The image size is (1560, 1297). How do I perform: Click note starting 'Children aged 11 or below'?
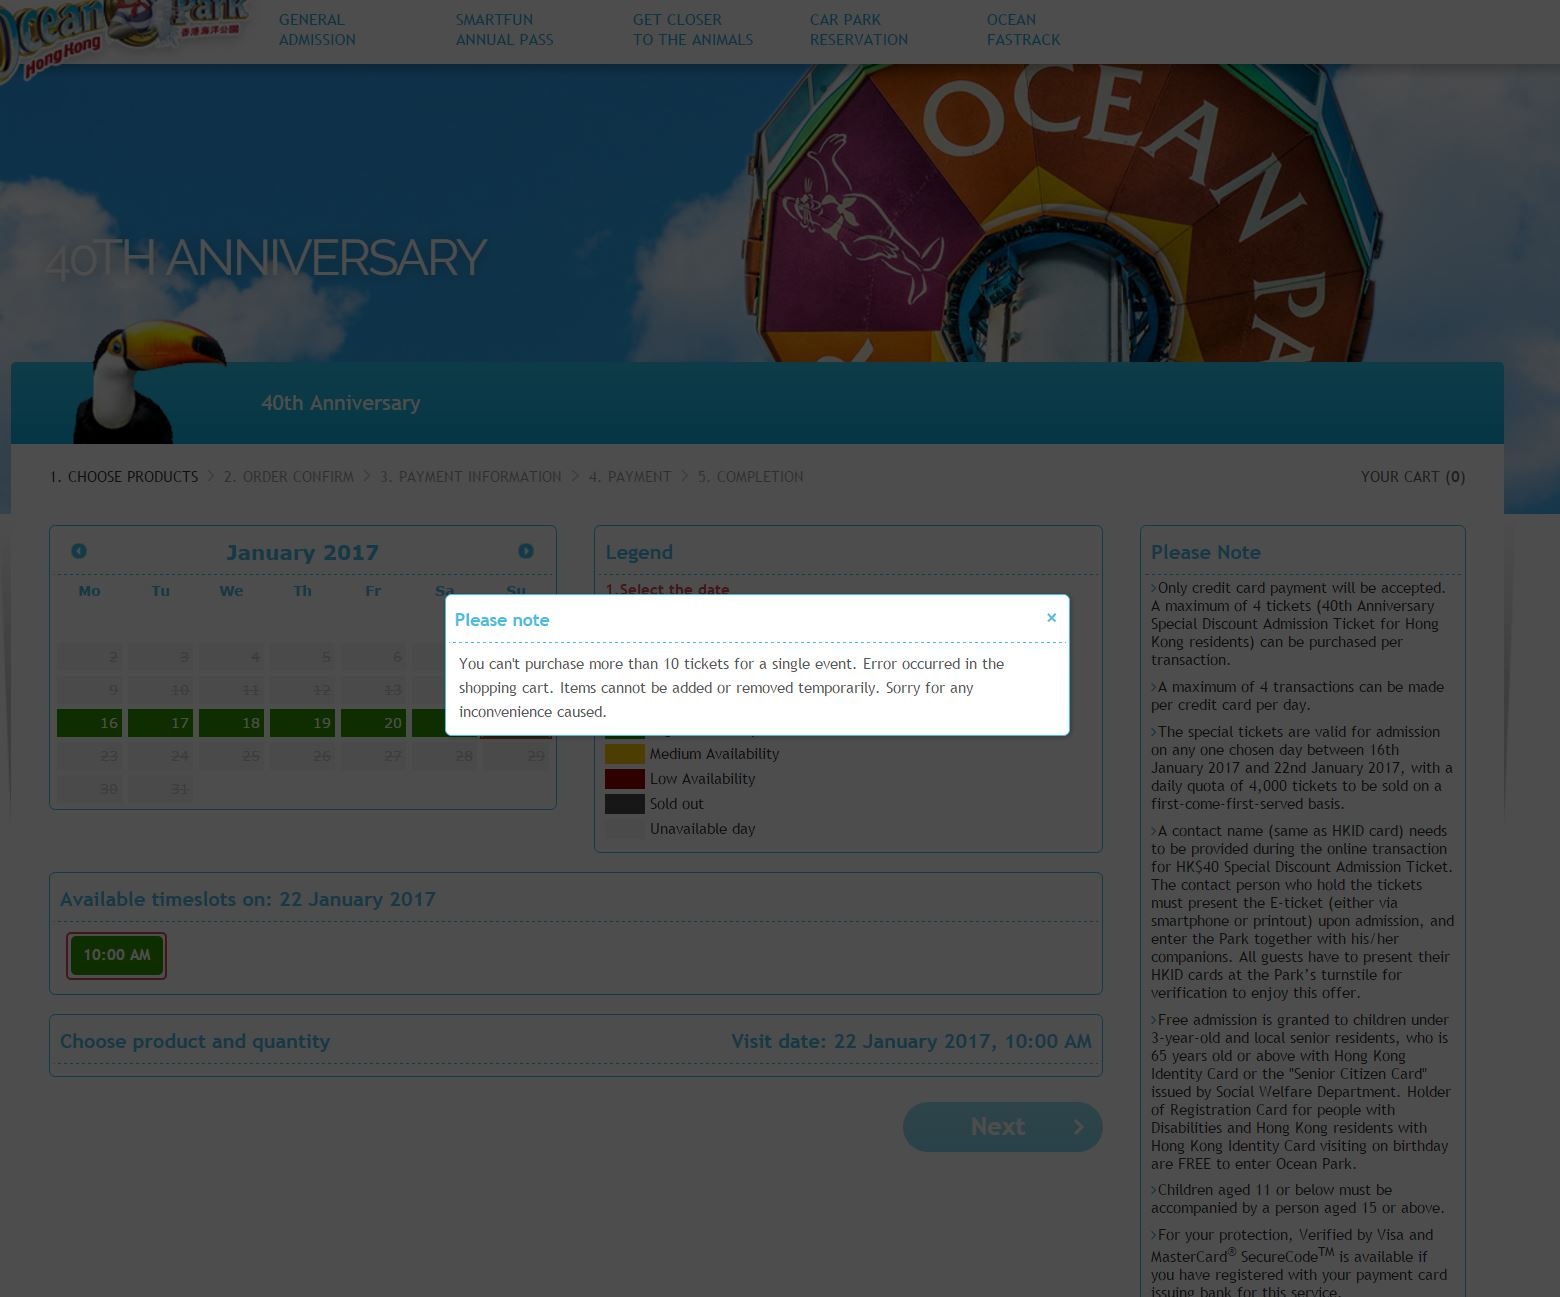1297,1199
